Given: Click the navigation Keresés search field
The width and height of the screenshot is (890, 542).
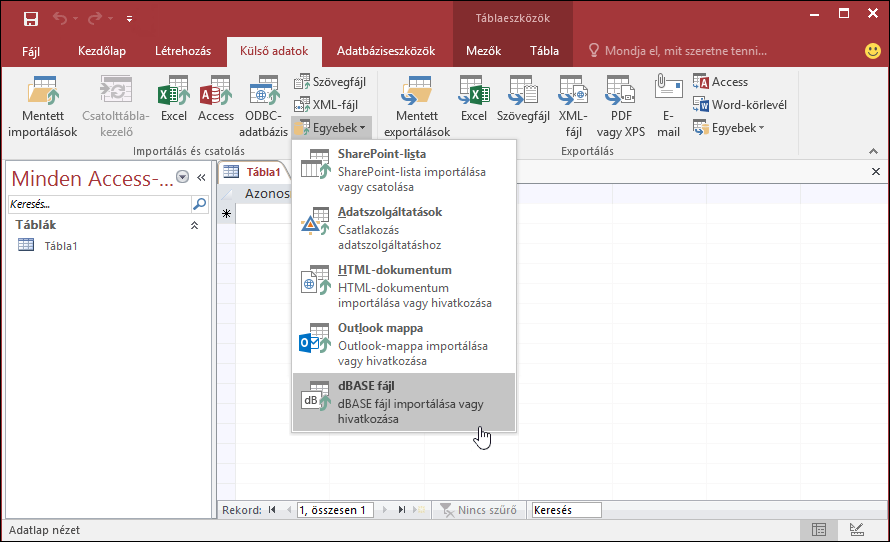Looking at the screenshot, I should (100, 204).
